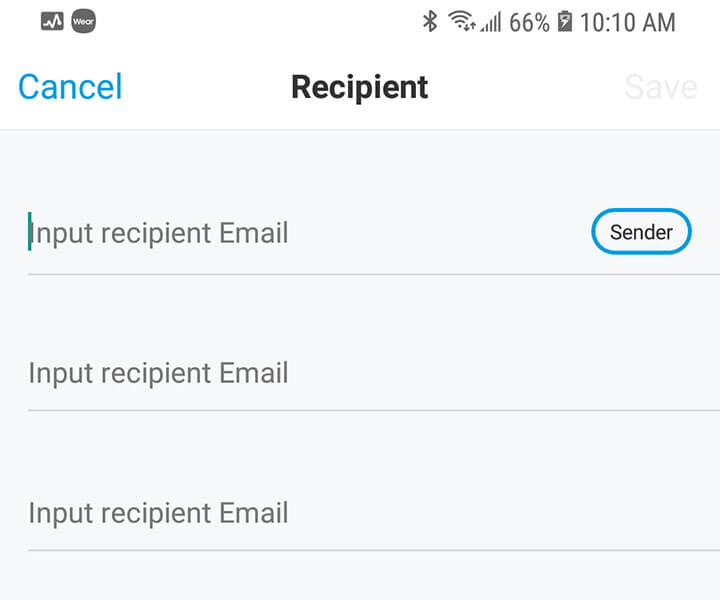720x600 pixels.
Task: Tap the Wi-Fi status icon
Action: coord(461,21)
